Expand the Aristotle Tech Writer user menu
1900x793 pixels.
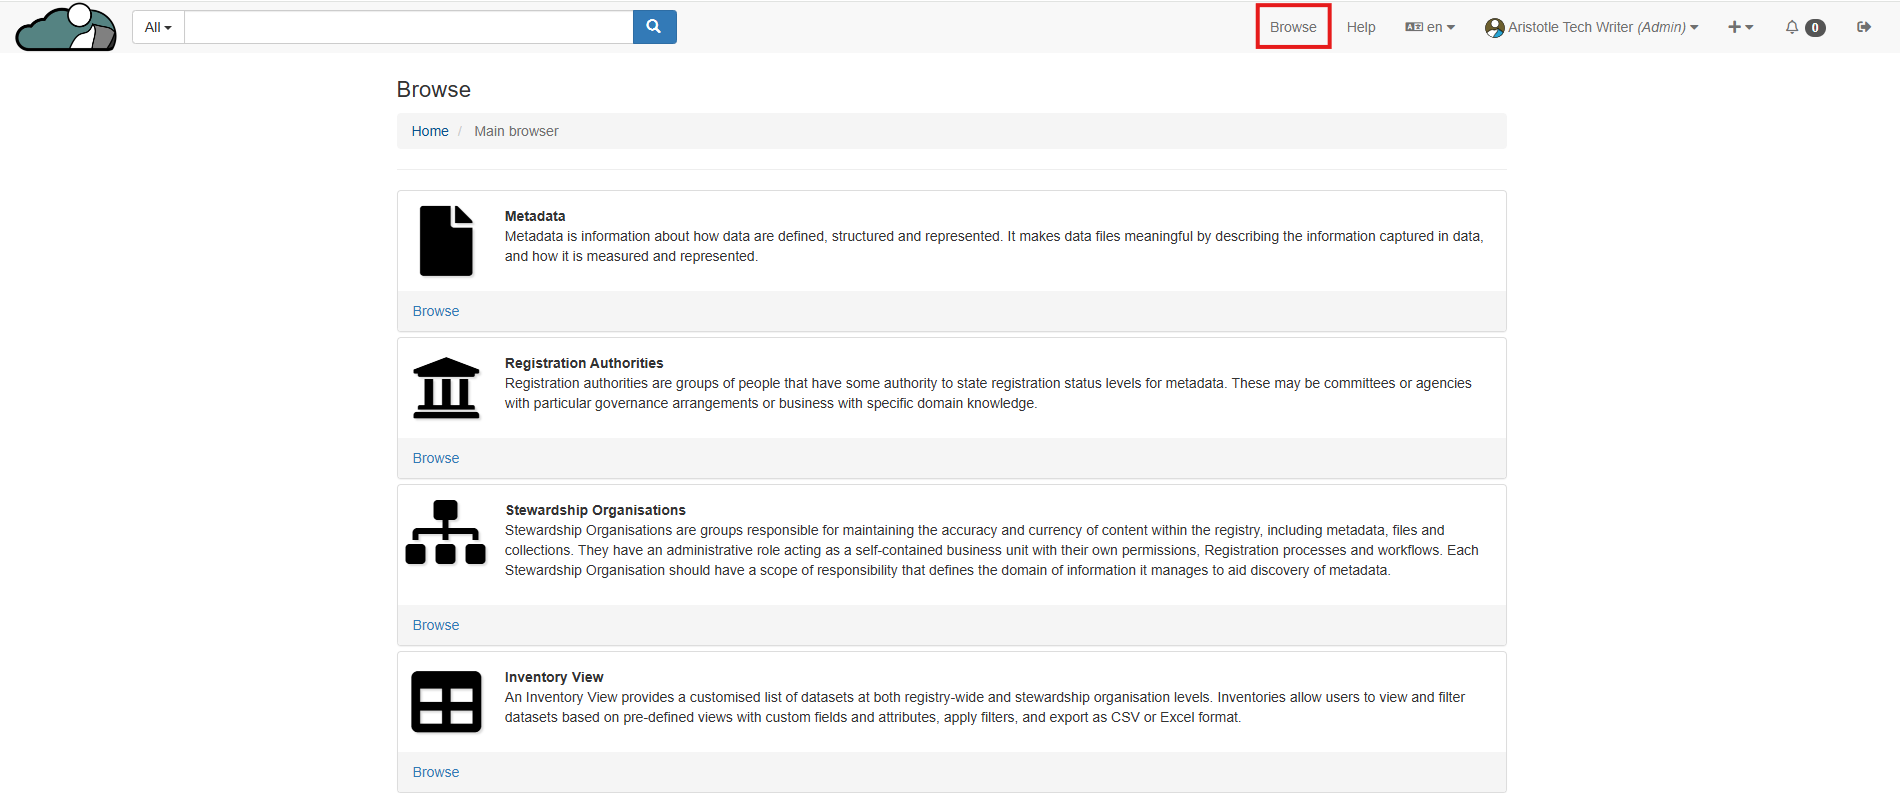[1592, 27]
